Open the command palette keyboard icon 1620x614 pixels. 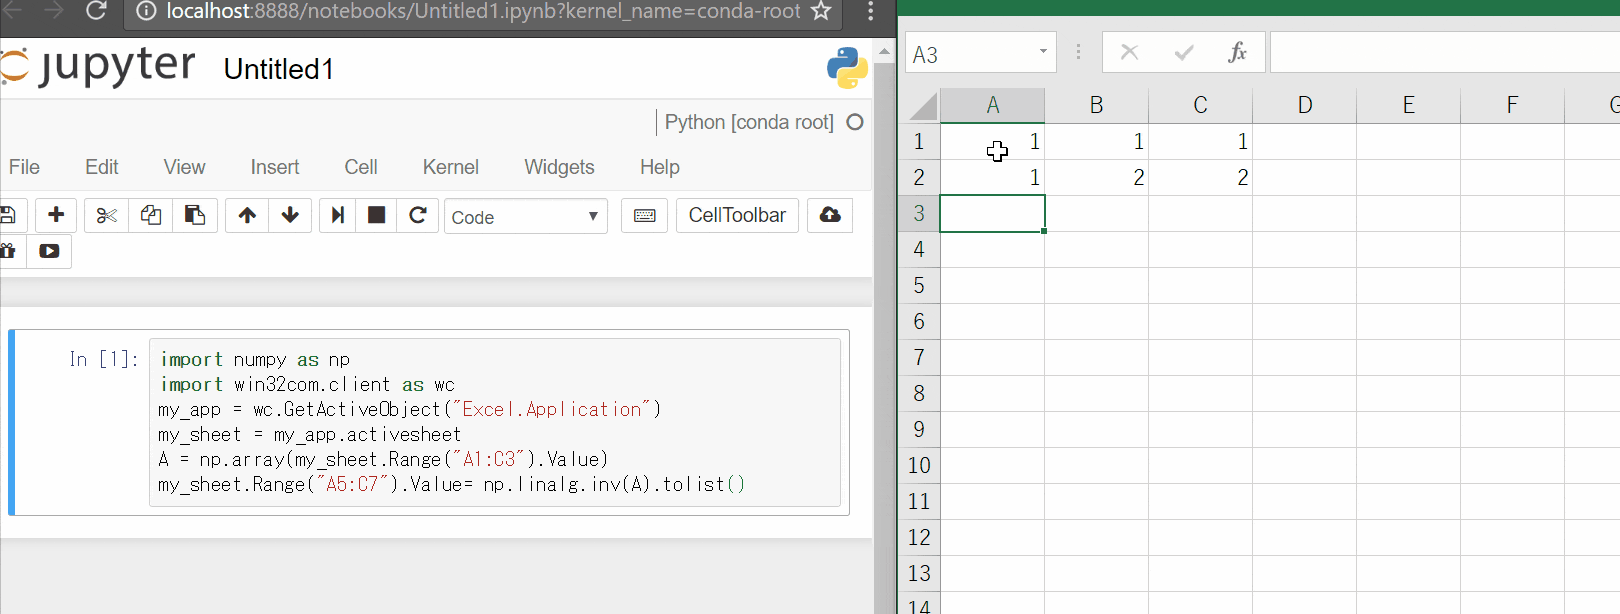(x=645, y=215)
